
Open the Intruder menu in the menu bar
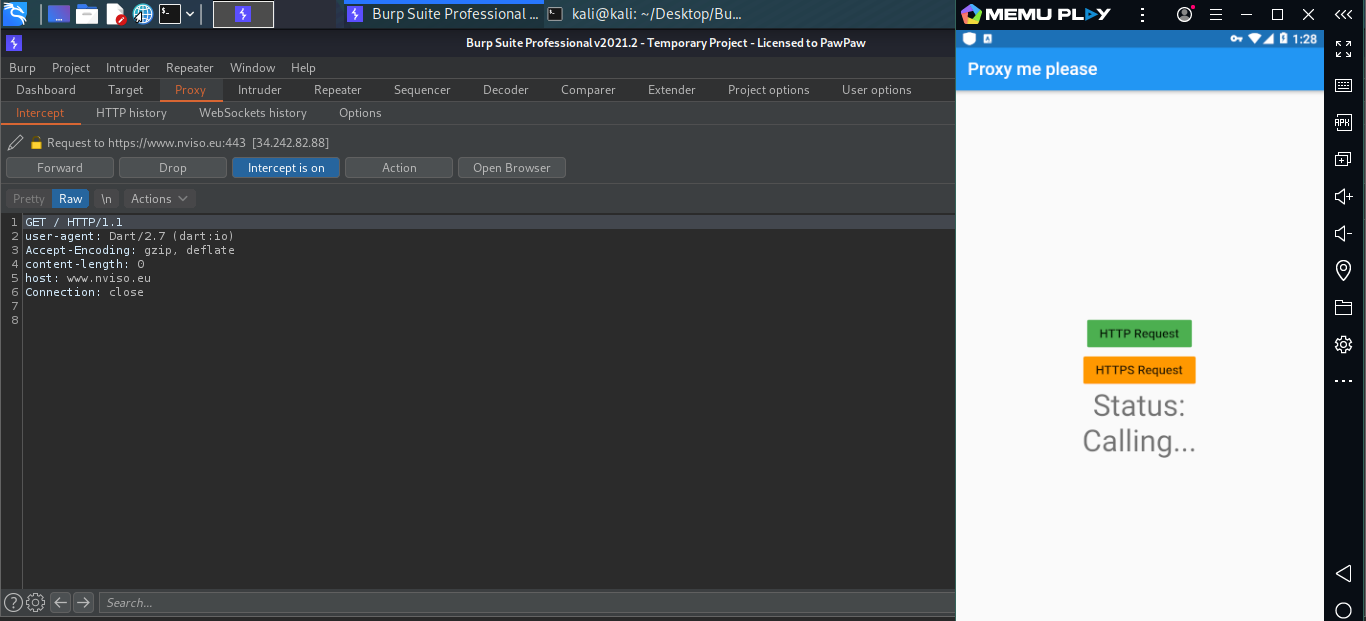click(128, 68)
